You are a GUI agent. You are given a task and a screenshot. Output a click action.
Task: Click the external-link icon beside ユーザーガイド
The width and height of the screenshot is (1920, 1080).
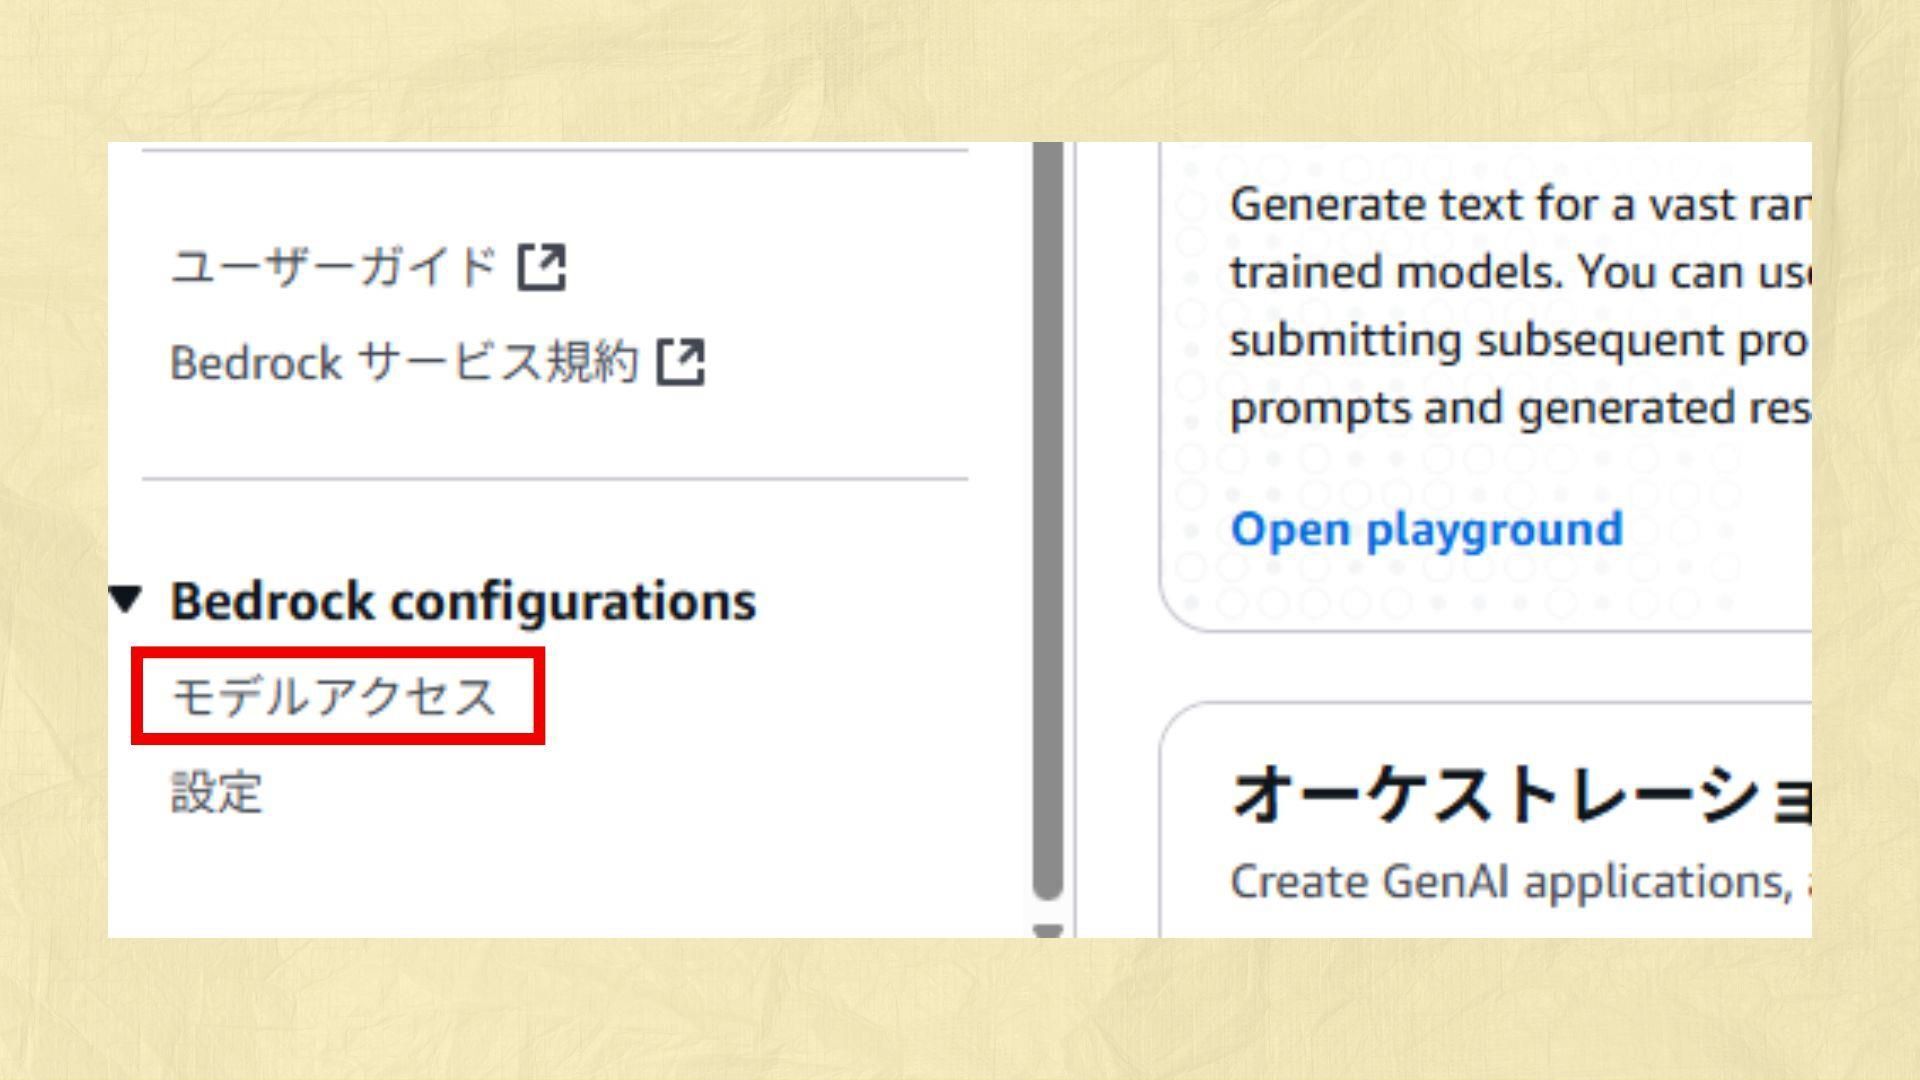pyautogui.click(x=541, y=267)
